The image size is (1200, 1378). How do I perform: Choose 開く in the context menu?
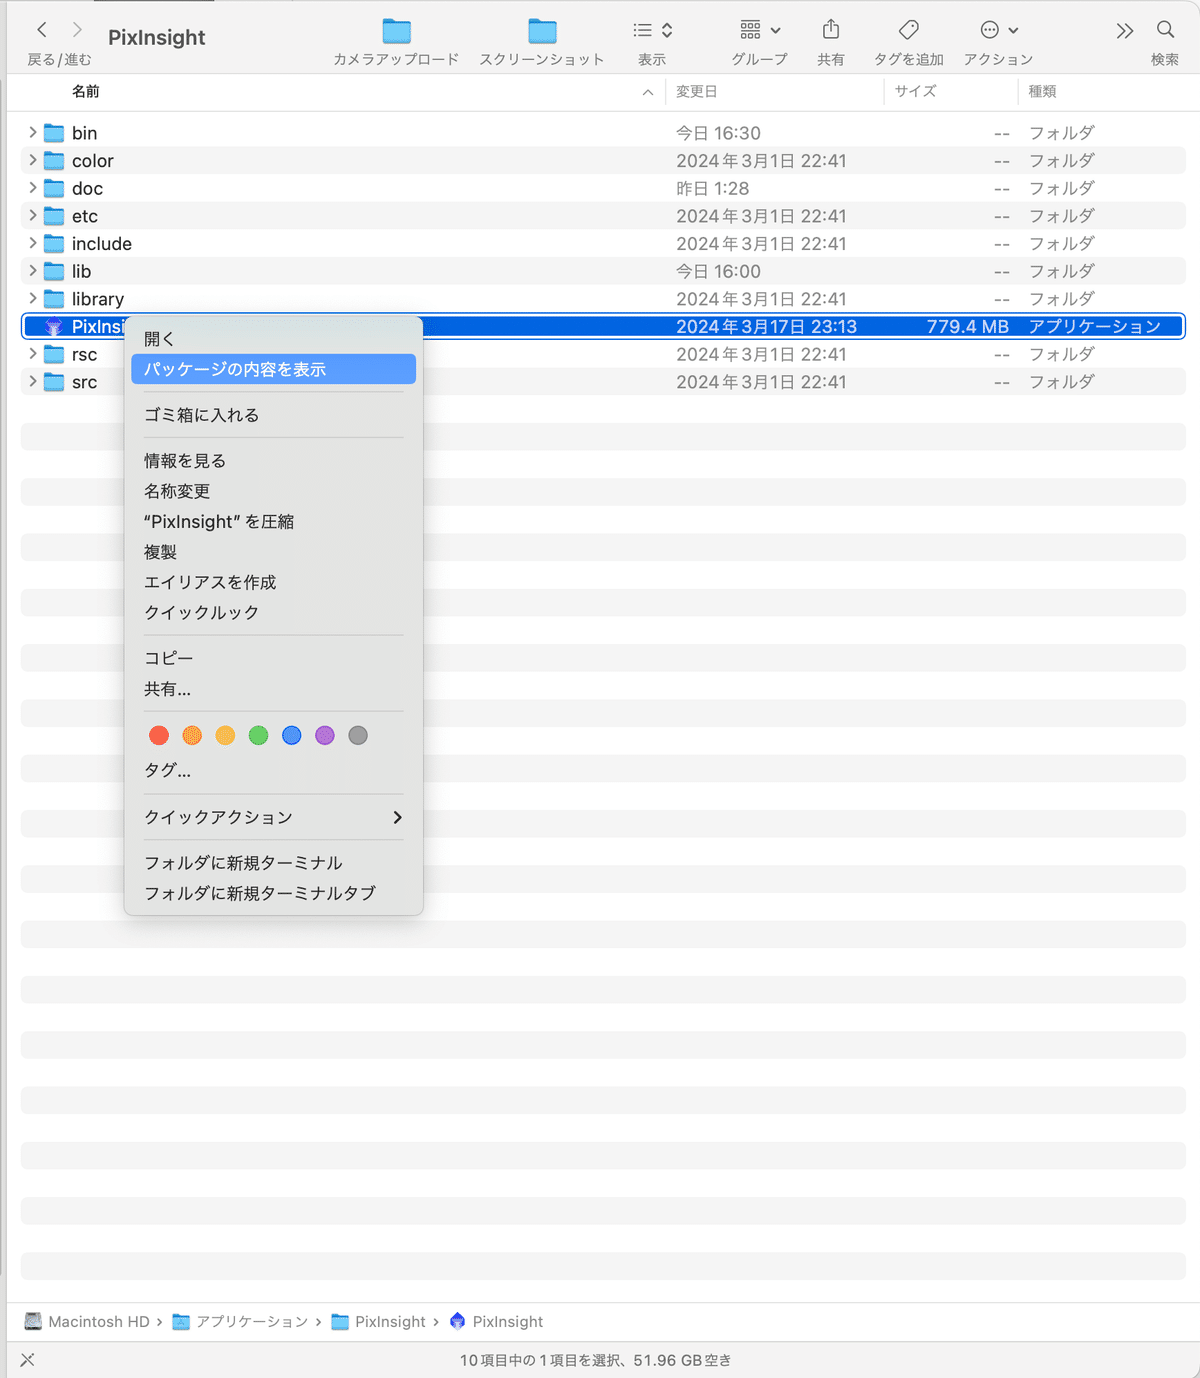[x=273, y=339]
